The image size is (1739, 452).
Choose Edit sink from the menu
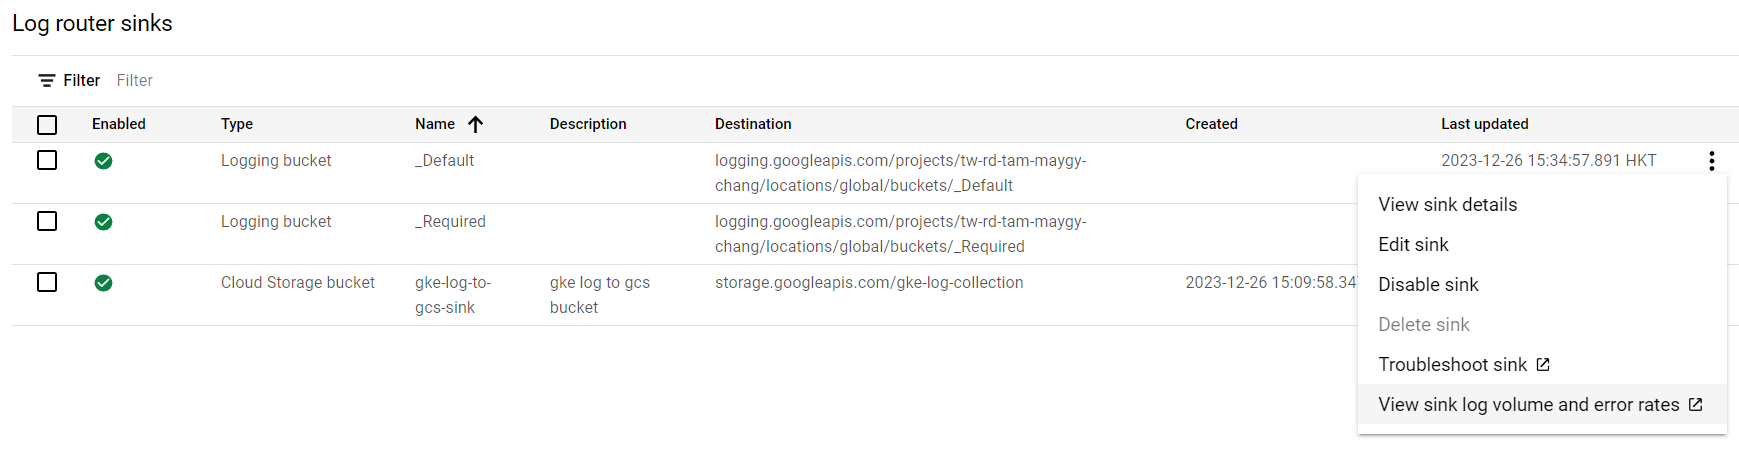pyautogui.click(x=1413, y=245)
